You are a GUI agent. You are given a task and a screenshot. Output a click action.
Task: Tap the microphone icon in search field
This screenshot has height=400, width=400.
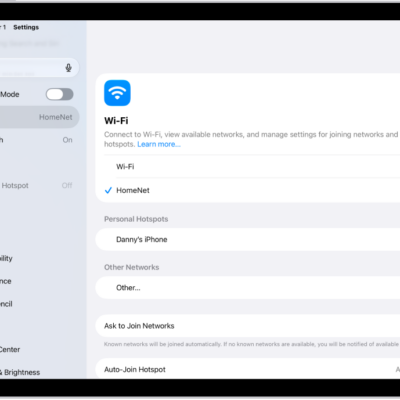point(68,68)
